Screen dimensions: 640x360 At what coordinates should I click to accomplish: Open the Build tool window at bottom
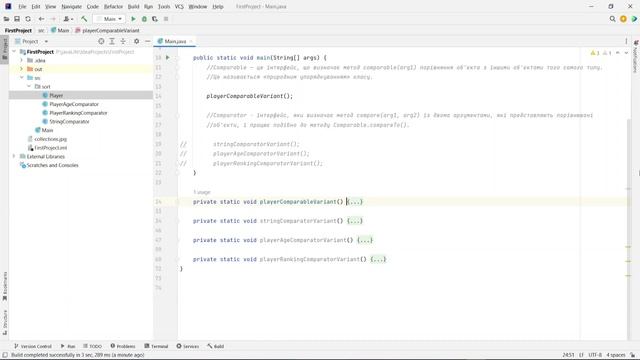[215, 346]
